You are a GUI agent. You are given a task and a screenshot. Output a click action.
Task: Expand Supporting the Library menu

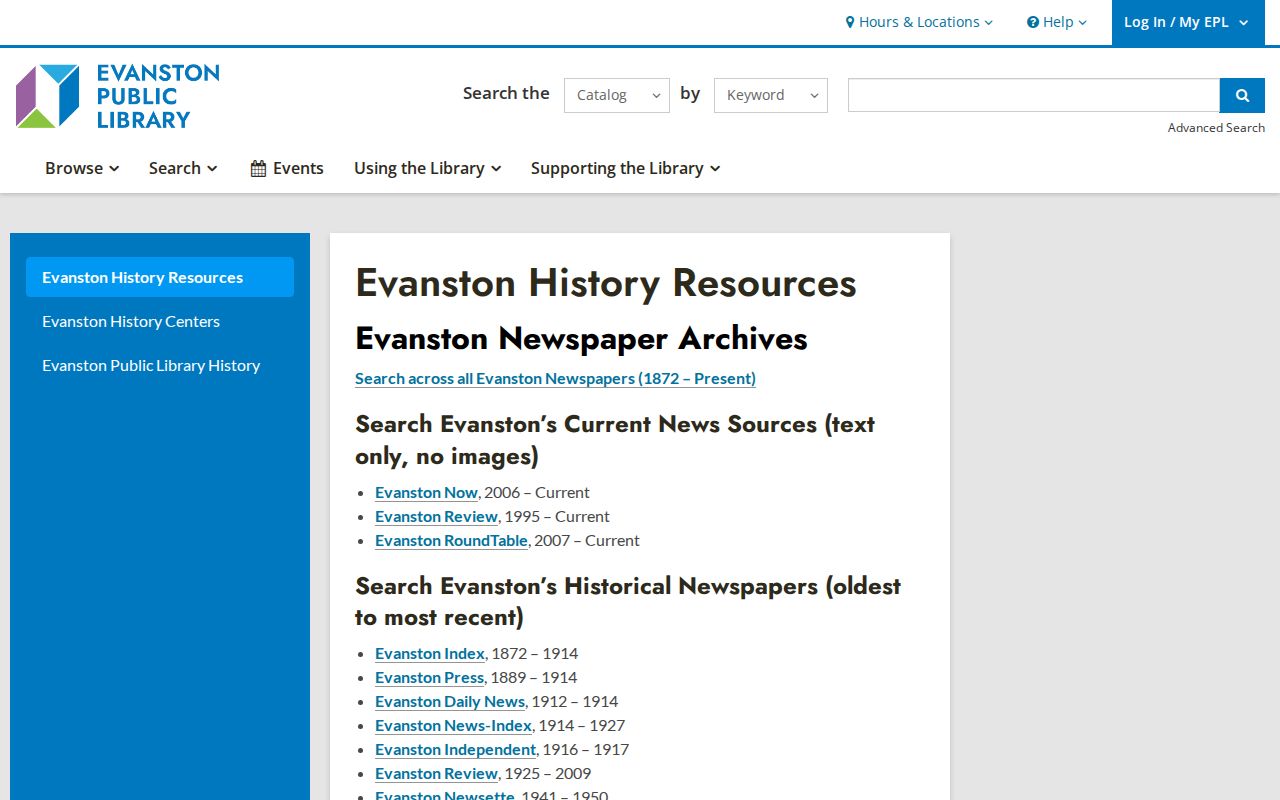[x=625, y=168]
